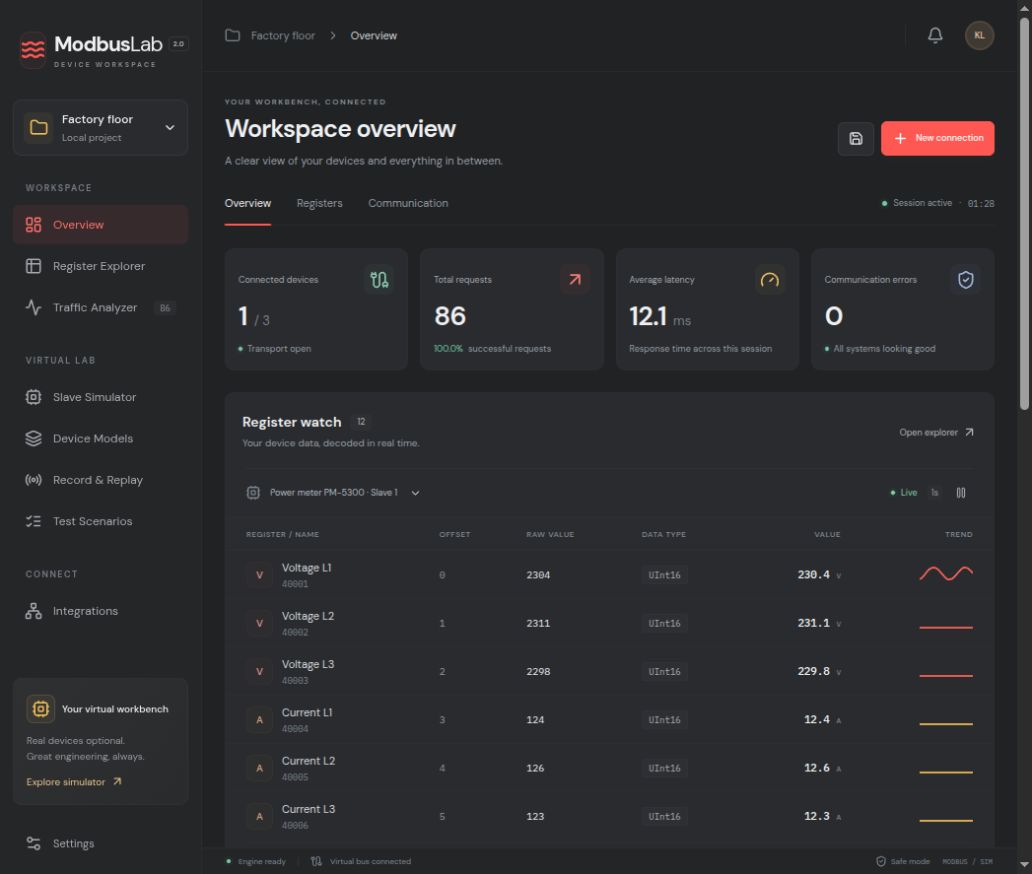Screen dimensions: 1032x874
Task: Click the save workspace icon button
Action: point(856,138)
